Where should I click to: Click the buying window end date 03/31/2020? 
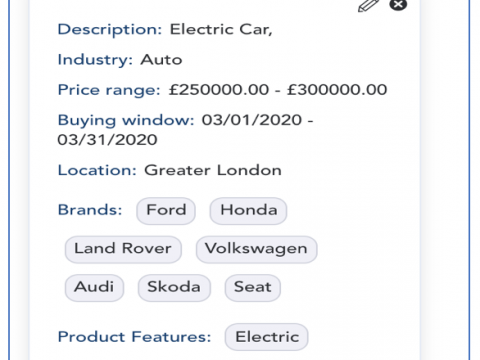pyautogui.click(x=107, y=140)
